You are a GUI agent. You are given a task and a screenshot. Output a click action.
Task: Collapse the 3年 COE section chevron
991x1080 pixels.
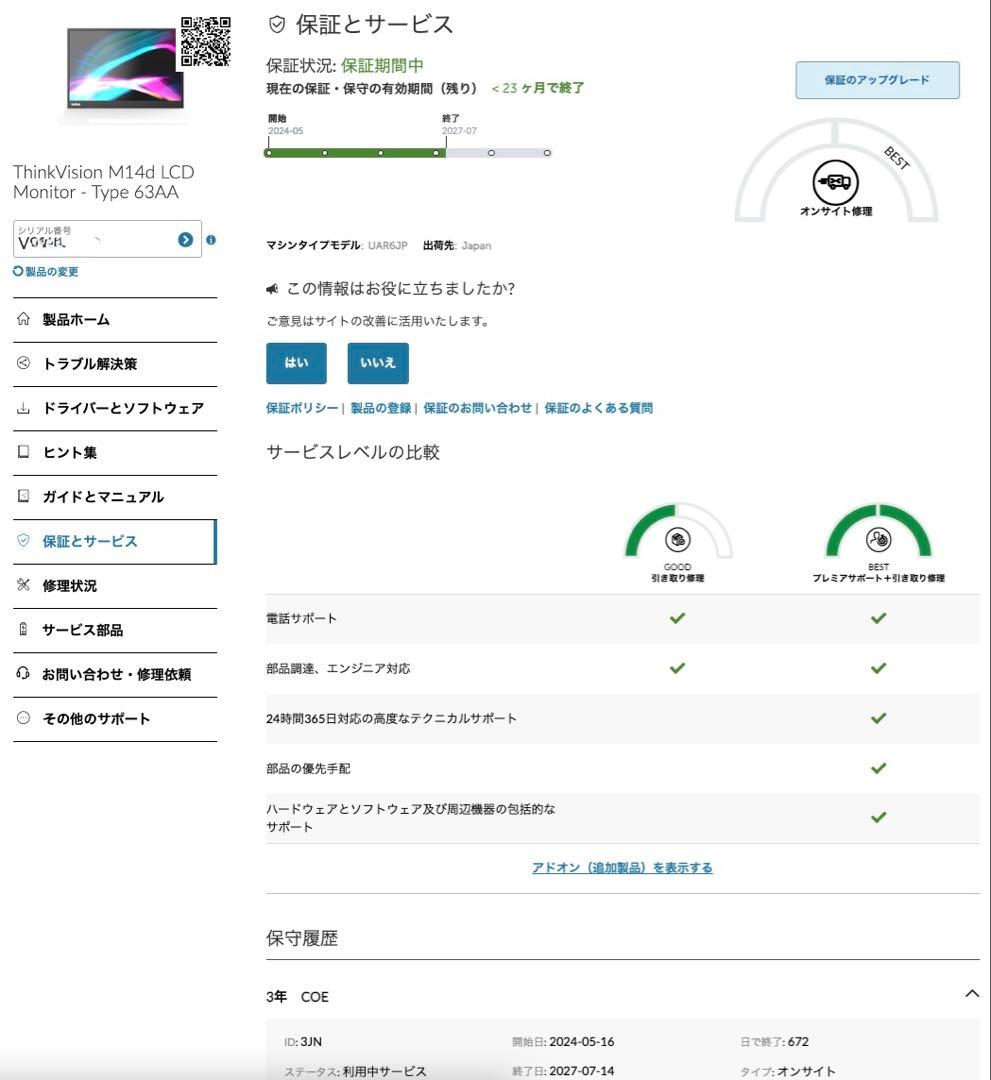coord(971,995)
